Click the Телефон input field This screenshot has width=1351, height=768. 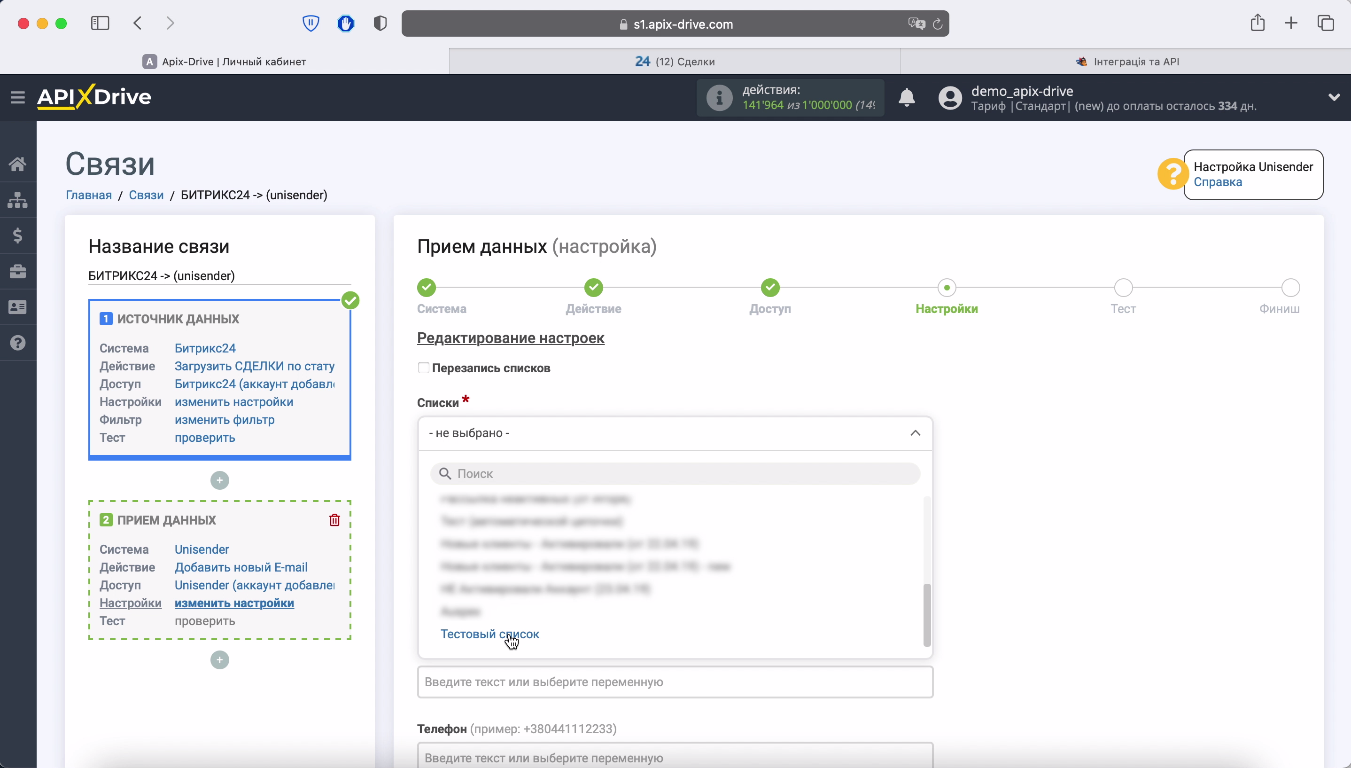pos(675,757)
